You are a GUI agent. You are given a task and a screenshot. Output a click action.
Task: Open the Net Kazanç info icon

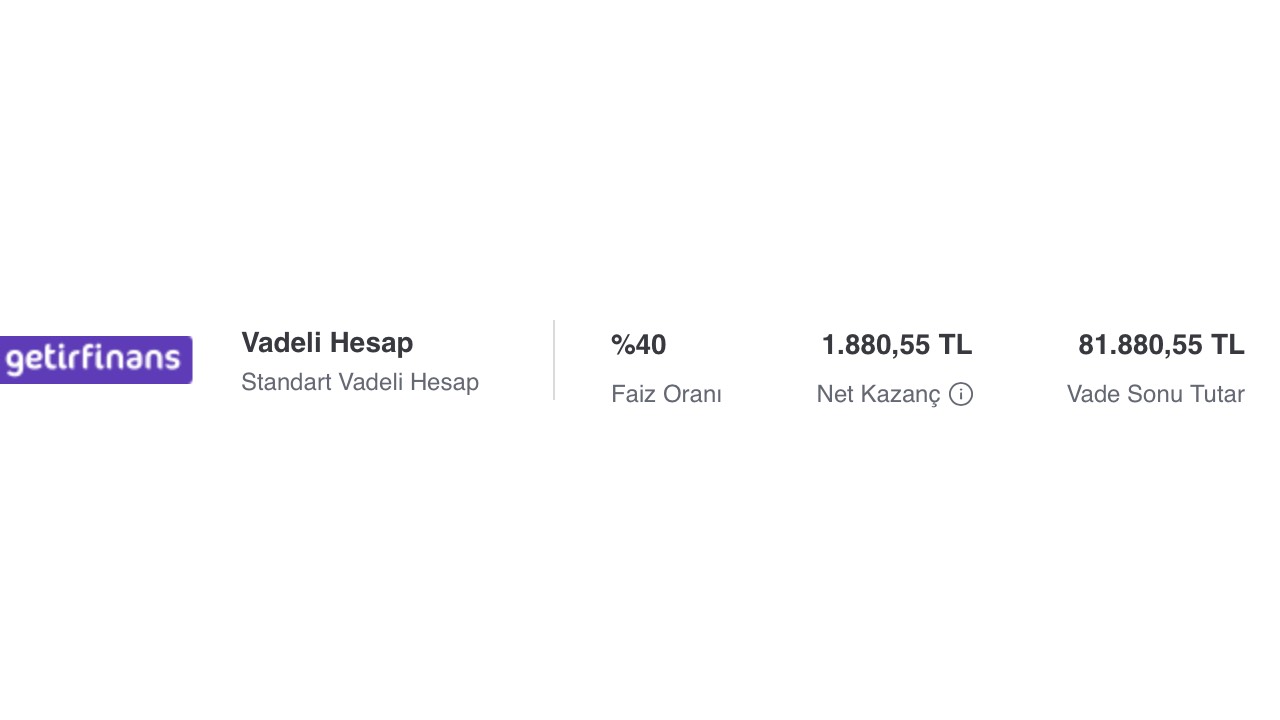[961, 394]
